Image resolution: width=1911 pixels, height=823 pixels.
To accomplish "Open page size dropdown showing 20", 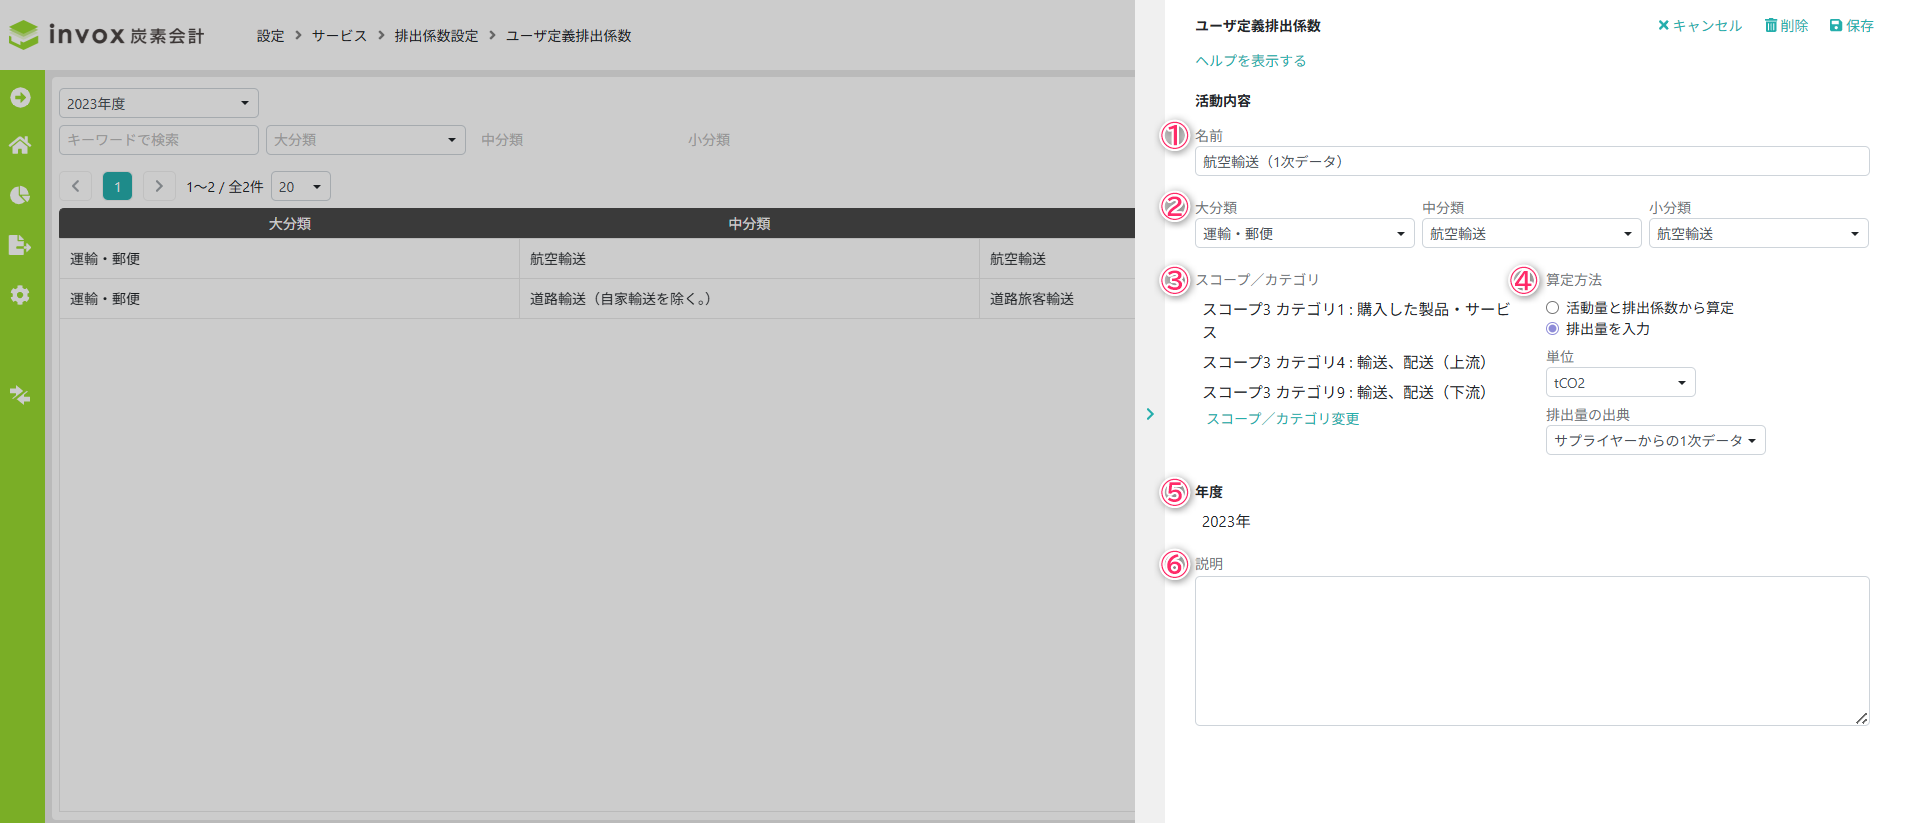I will (x=301, y=186).
